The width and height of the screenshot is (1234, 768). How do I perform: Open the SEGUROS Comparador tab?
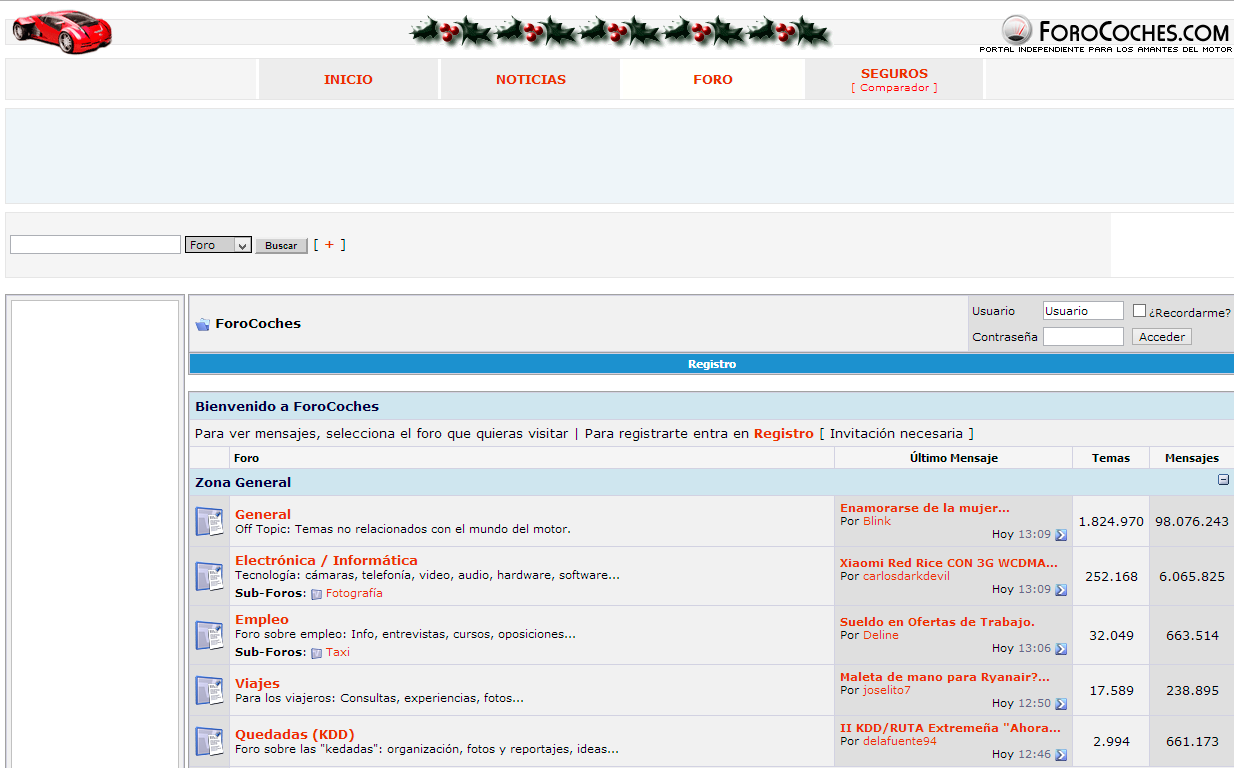(x=894, y=80)
